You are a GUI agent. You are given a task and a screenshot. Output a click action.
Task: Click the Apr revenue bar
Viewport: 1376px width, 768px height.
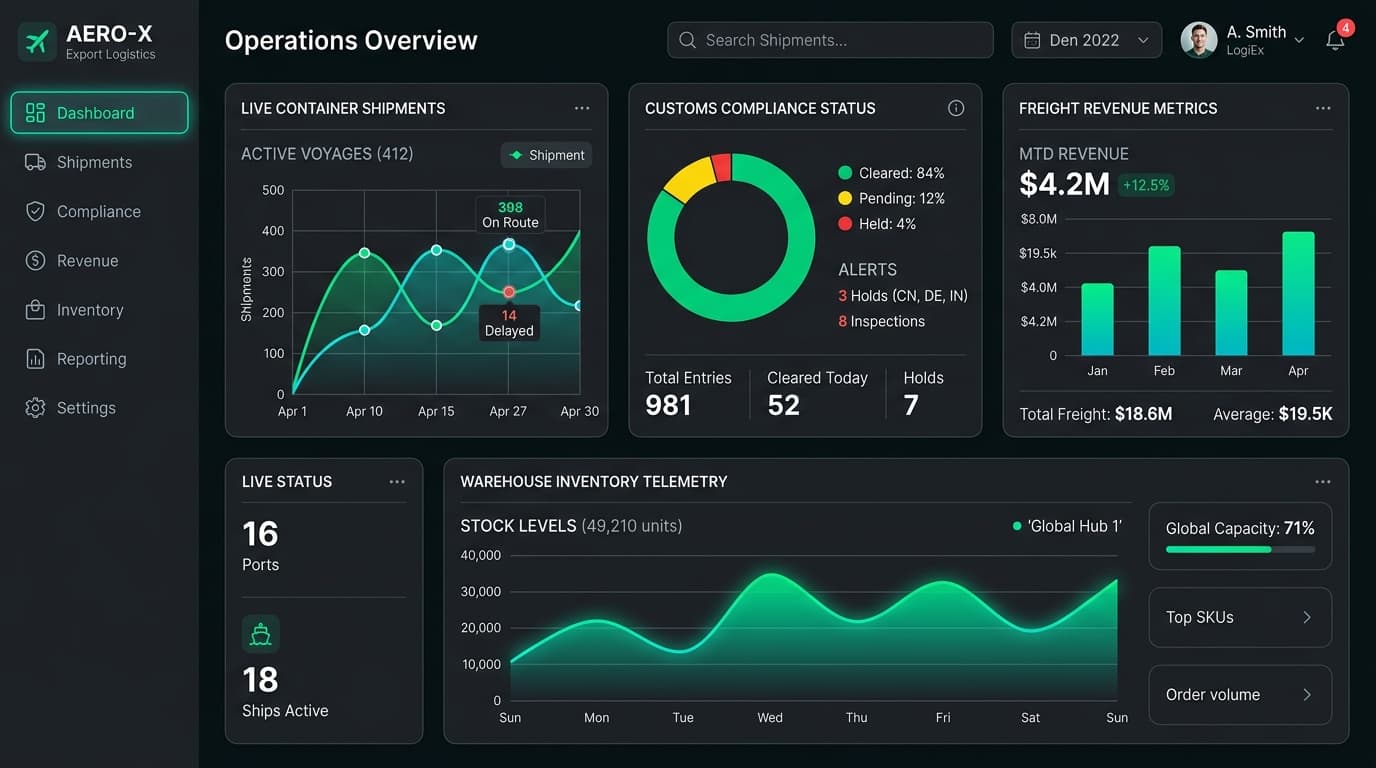[x=1298, y=294]
